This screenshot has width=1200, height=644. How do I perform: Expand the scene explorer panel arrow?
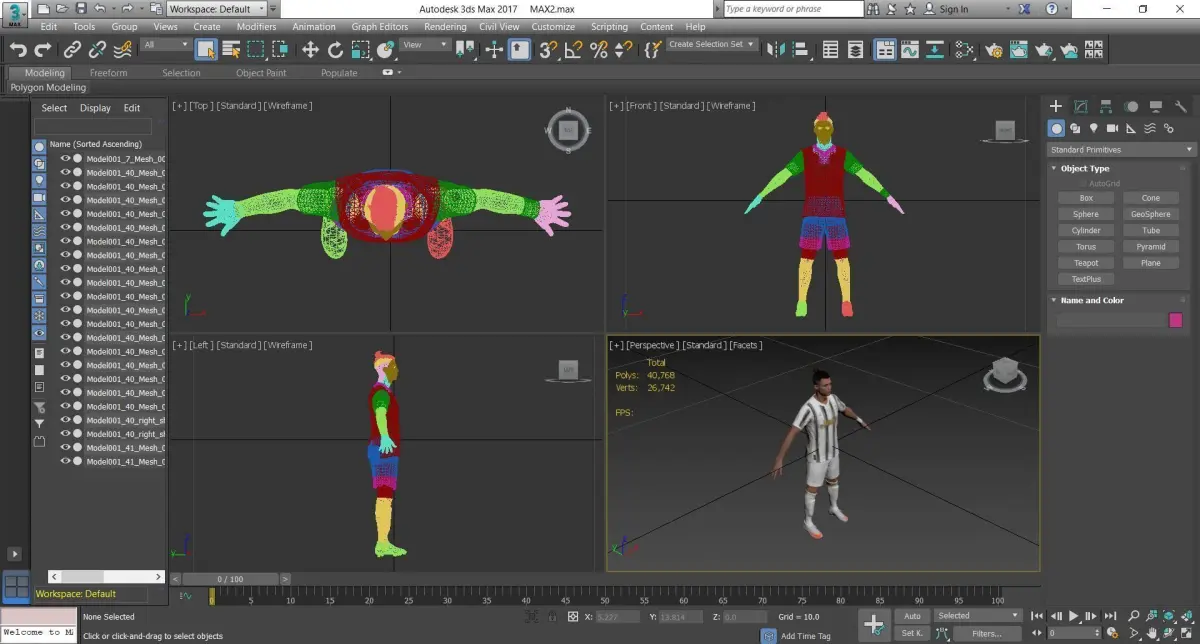[x=14, y=553]
